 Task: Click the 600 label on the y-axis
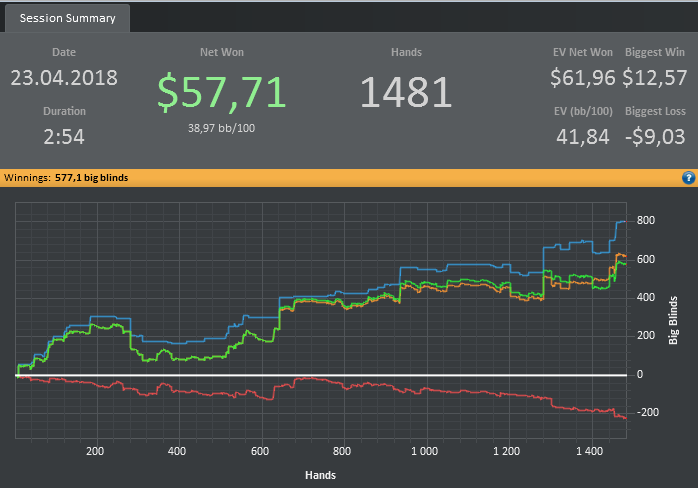click(x=645, y=259)
